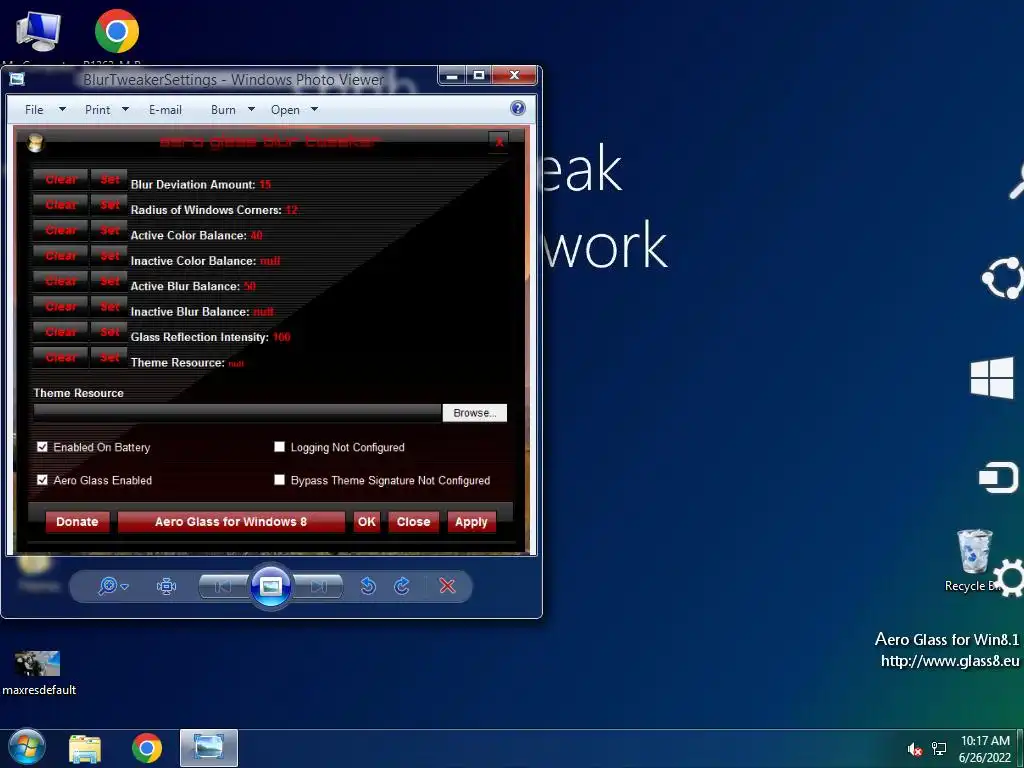Start the slide show round button
Viewport: 1024px width, 768px height.
(271, 586)
